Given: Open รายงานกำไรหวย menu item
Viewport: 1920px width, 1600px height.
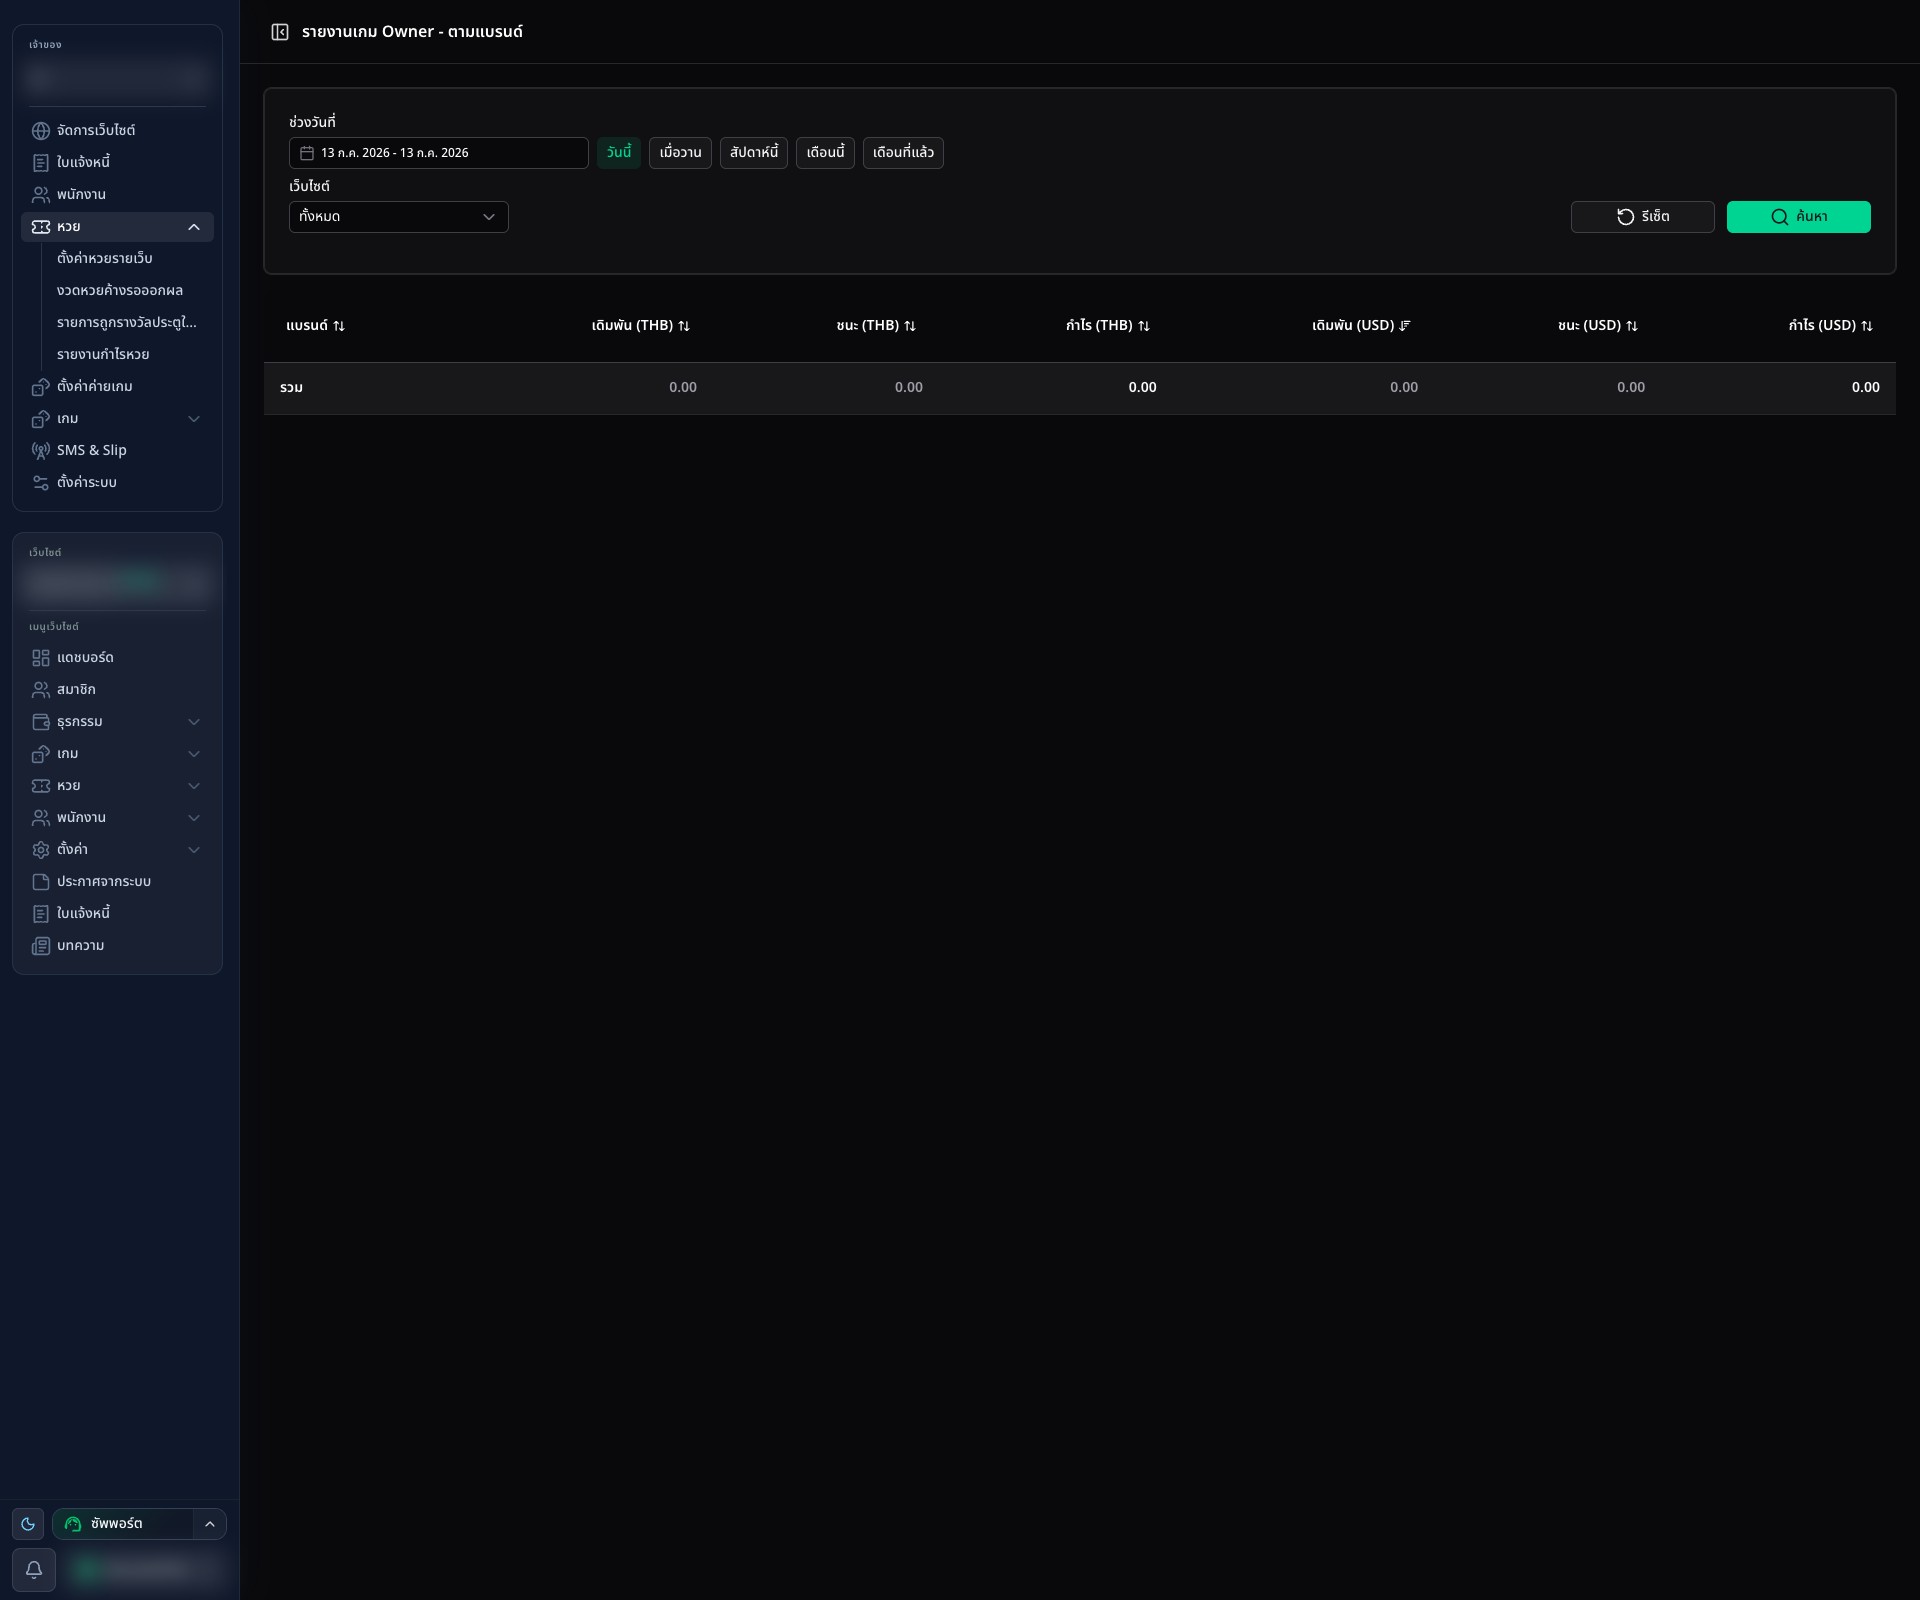Looking at the screenshot, I should (103, 354).
